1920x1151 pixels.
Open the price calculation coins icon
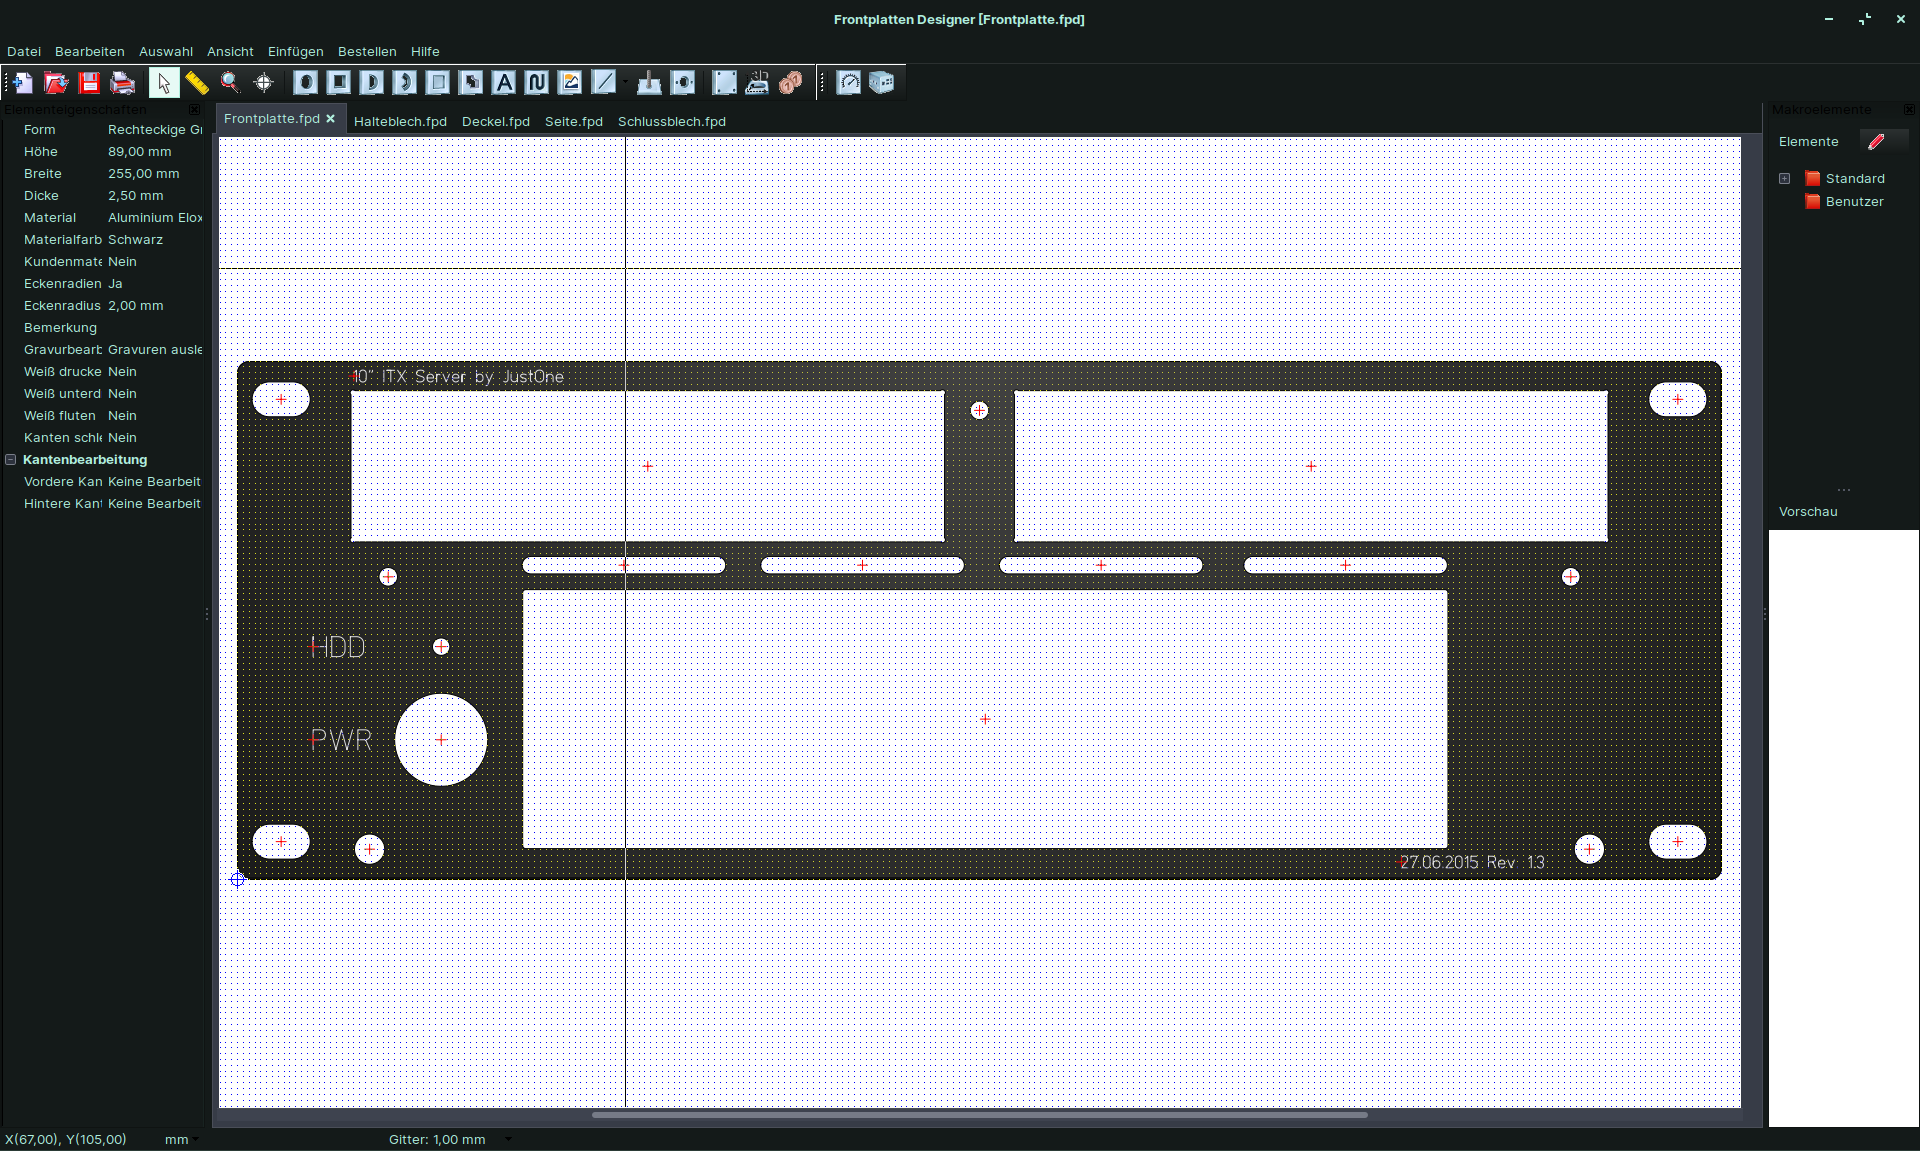coord(790,83)
